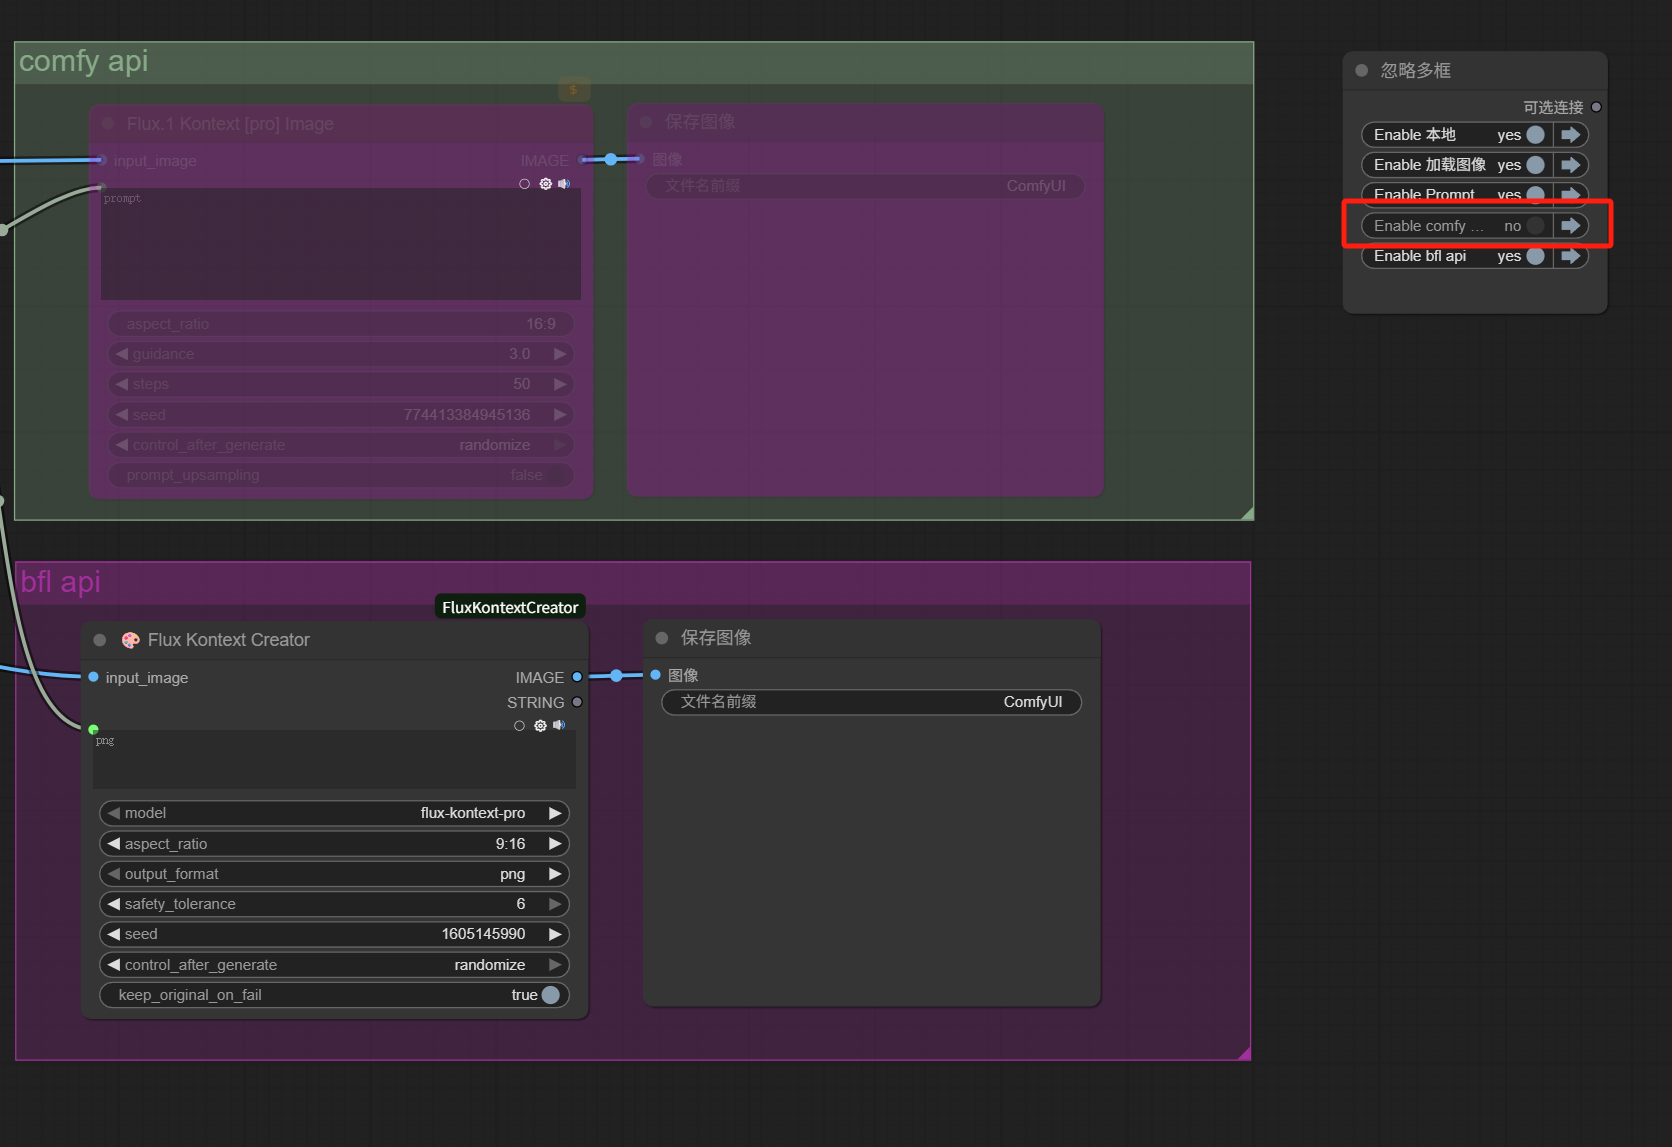The height and width of the screenshot is (1147, 1672).
Task: Click the gear icon in Flux Kontext Creator
Action: point(540,726)
